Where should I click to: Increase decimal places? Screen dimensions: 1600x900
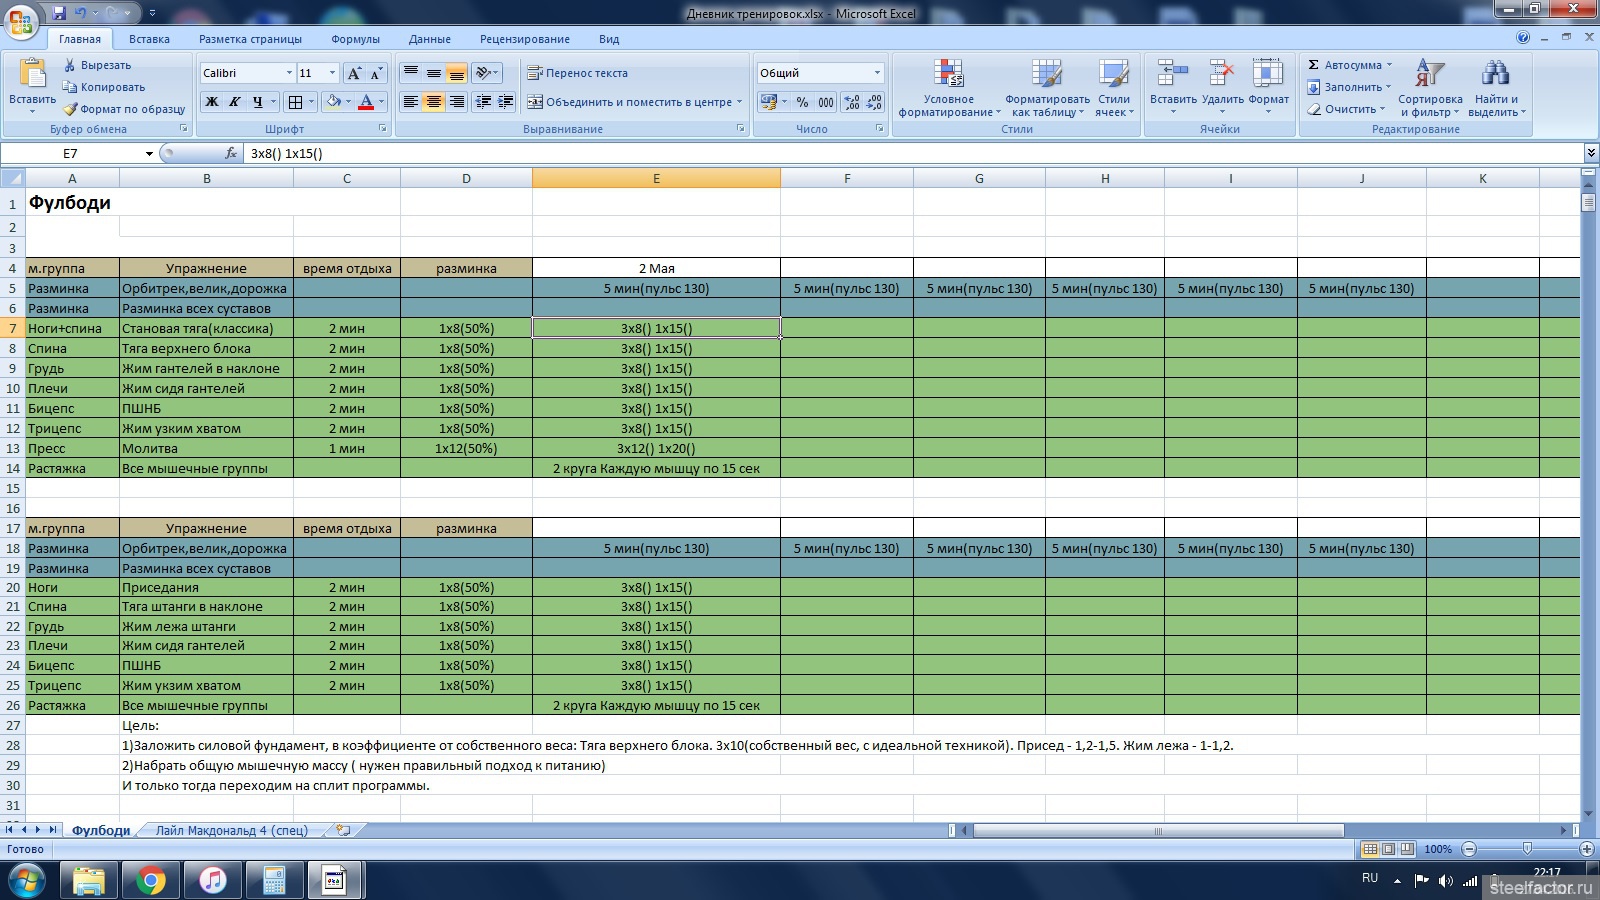pyautogui.click(x=852, y=102)
